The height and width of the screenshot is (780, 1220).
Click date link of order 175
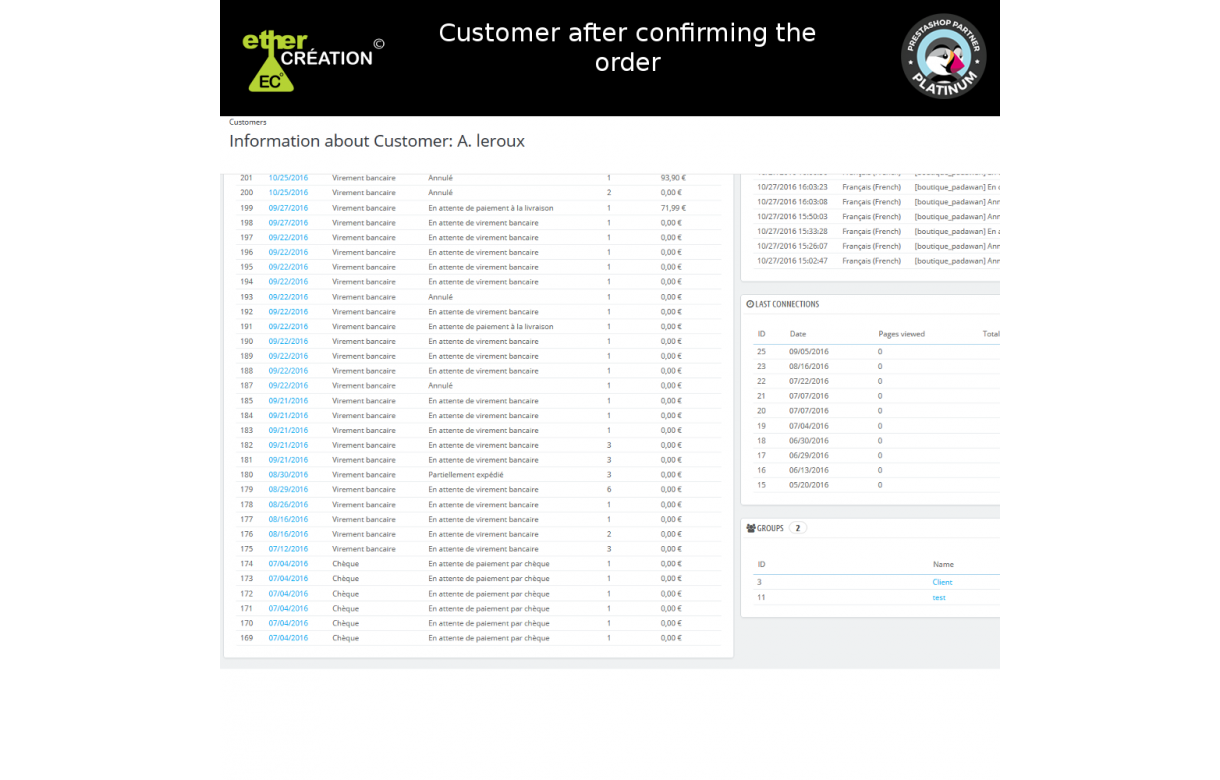[288, 549]
